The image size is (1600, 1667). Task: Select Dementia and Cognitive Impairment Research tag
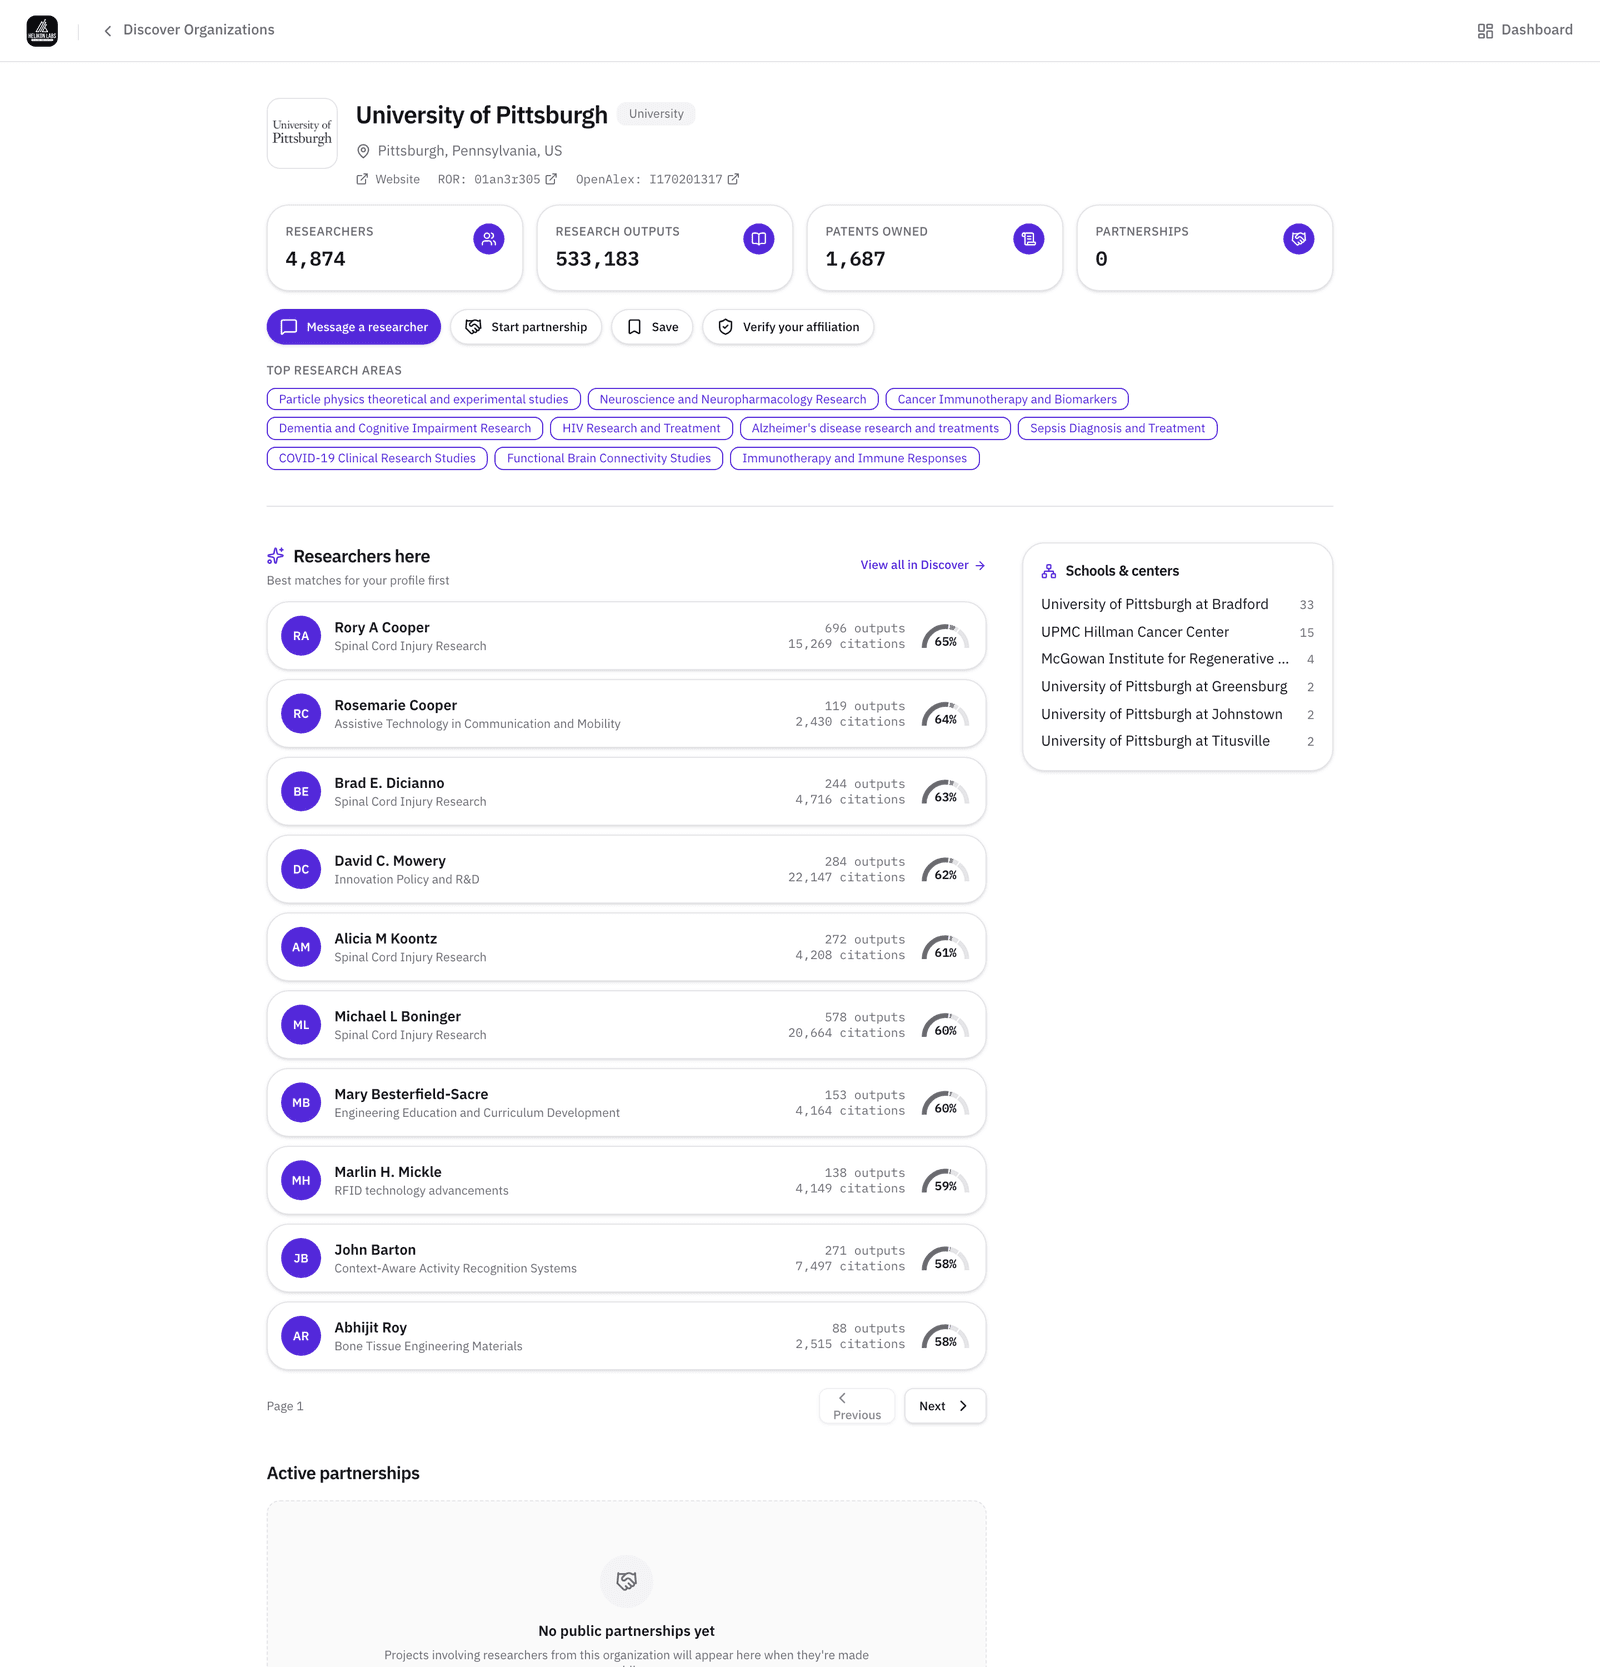pos(405,428)
